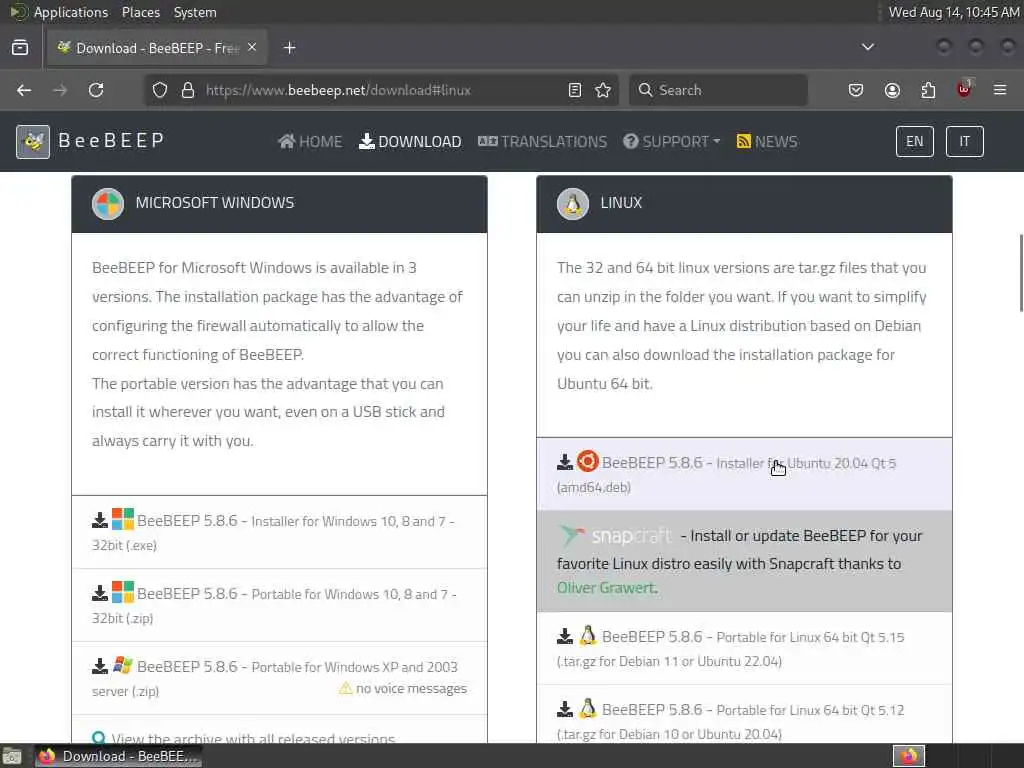This screenshot has width=1024, height=768.
Task: Click the Snapcraft logo
Action: (x=615, y=536)
